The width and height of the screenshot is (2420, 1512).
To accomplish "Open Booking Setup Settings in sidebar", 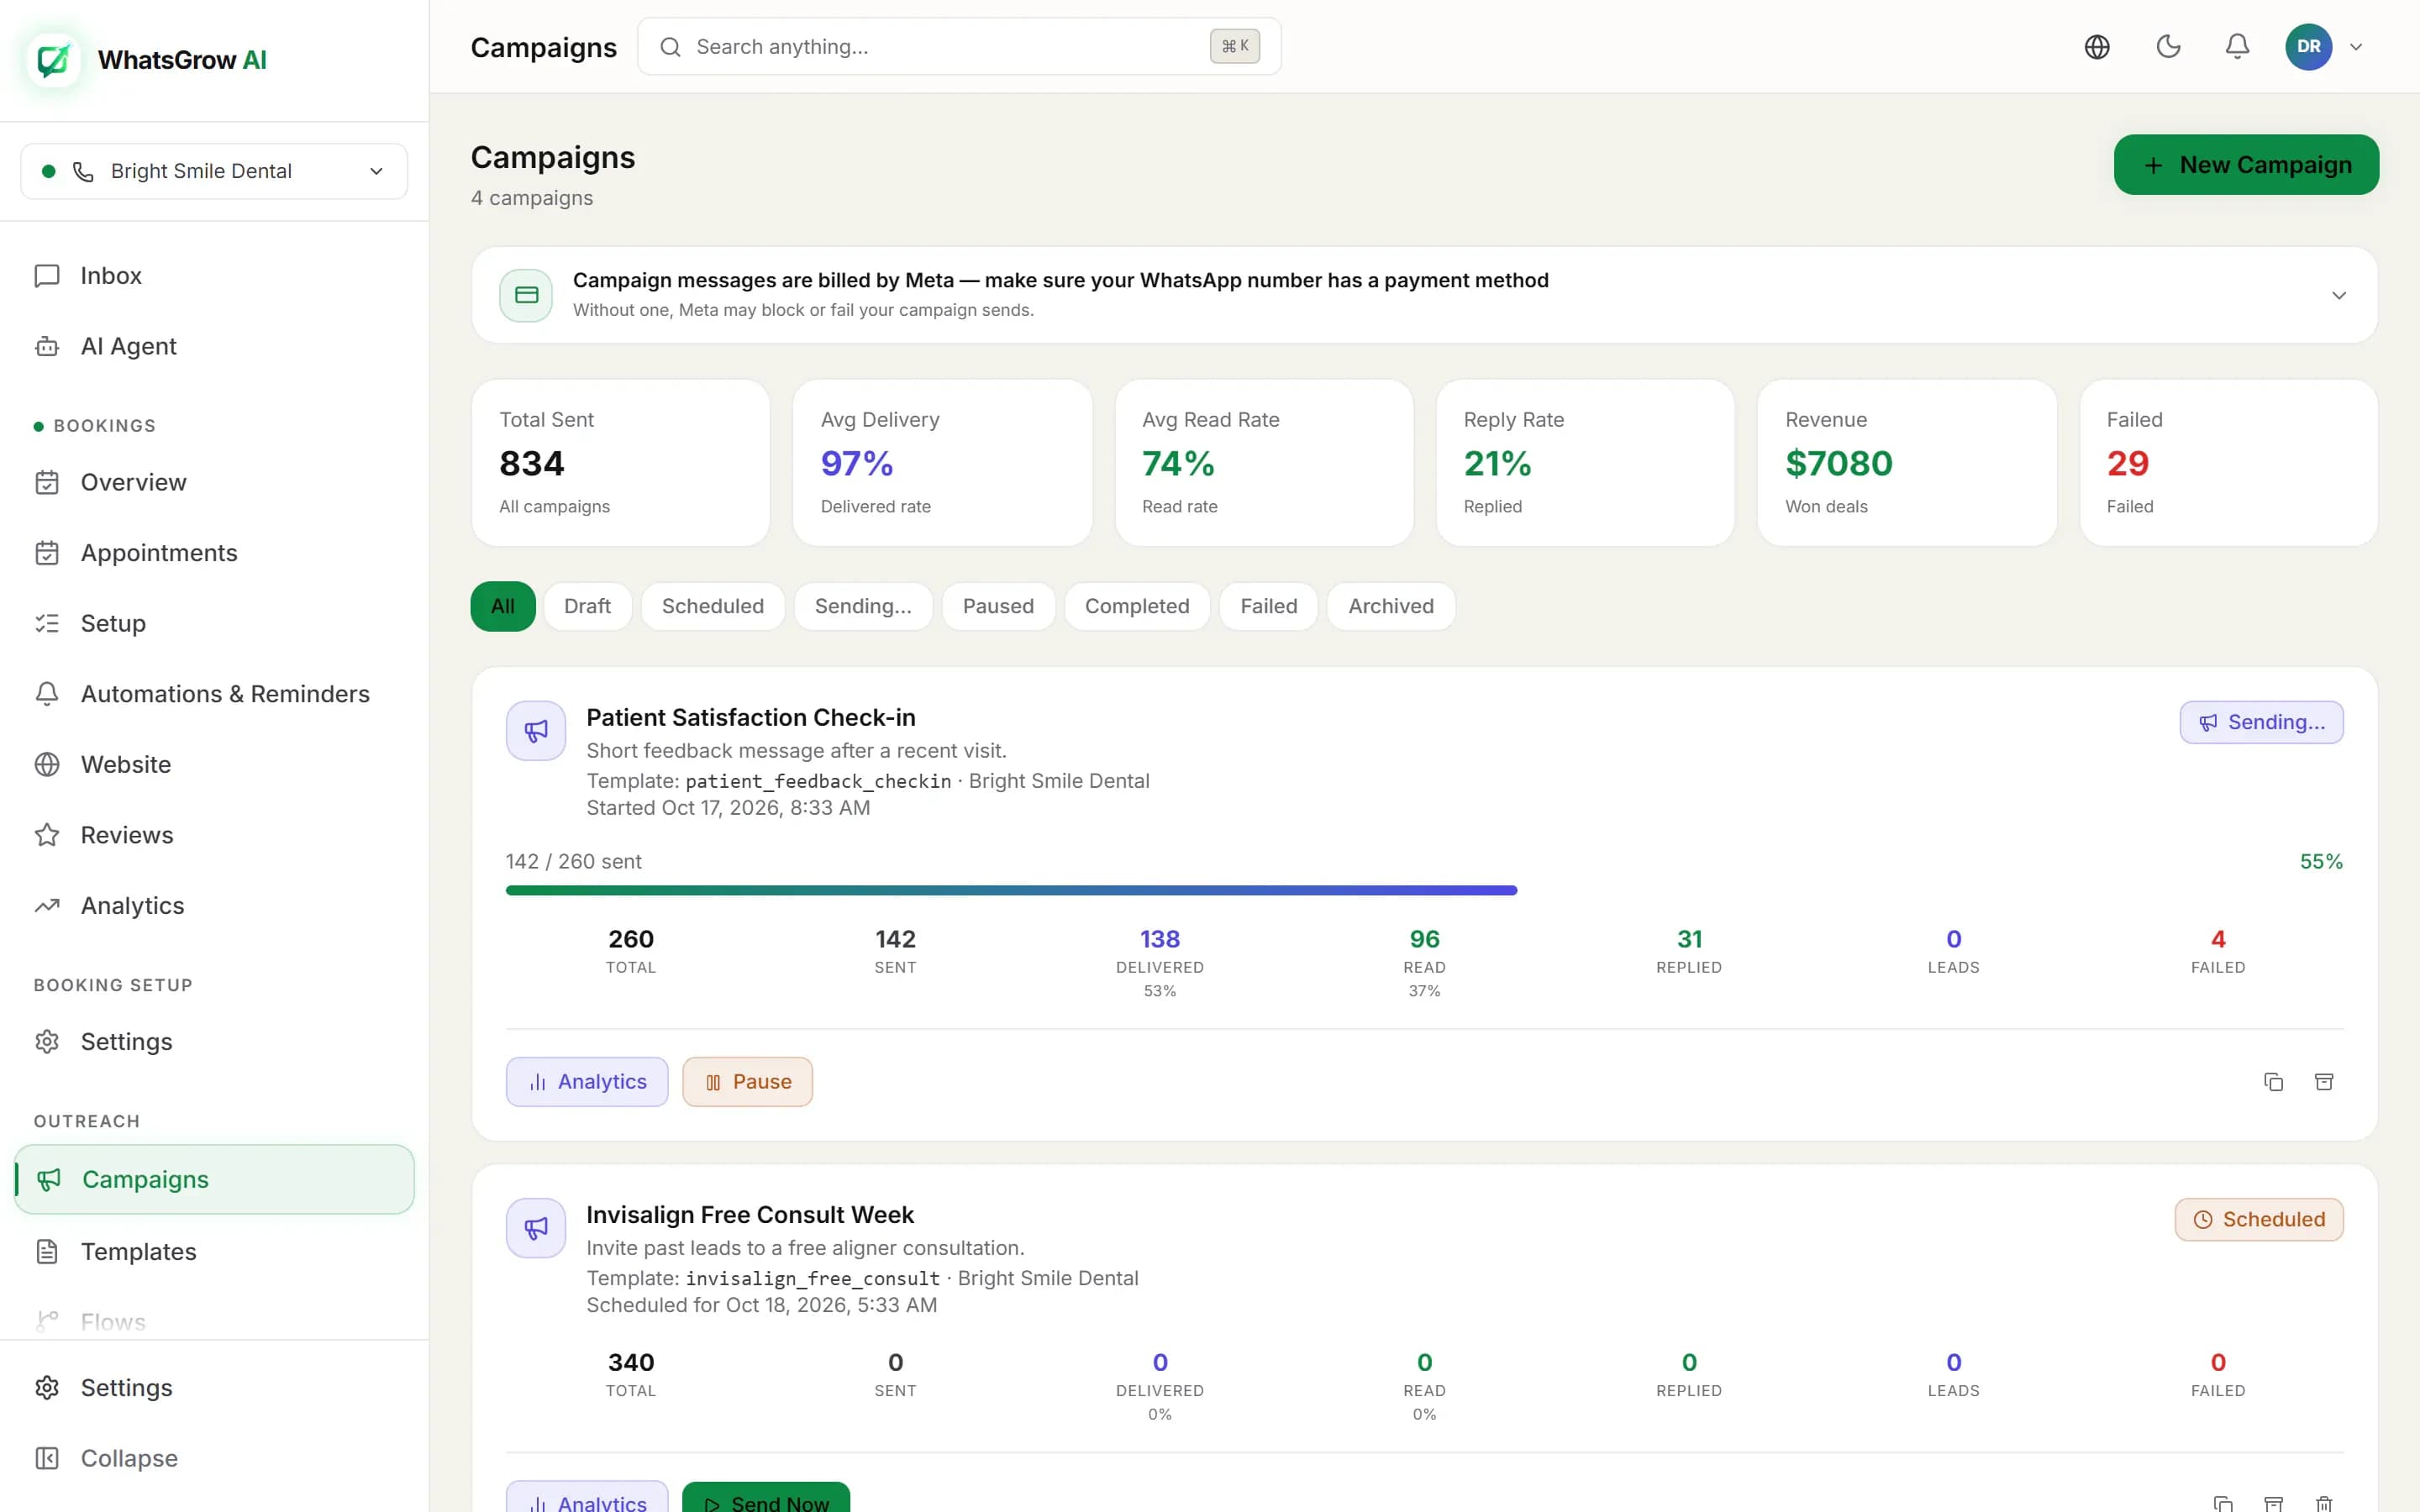I will coord(214,1042).
